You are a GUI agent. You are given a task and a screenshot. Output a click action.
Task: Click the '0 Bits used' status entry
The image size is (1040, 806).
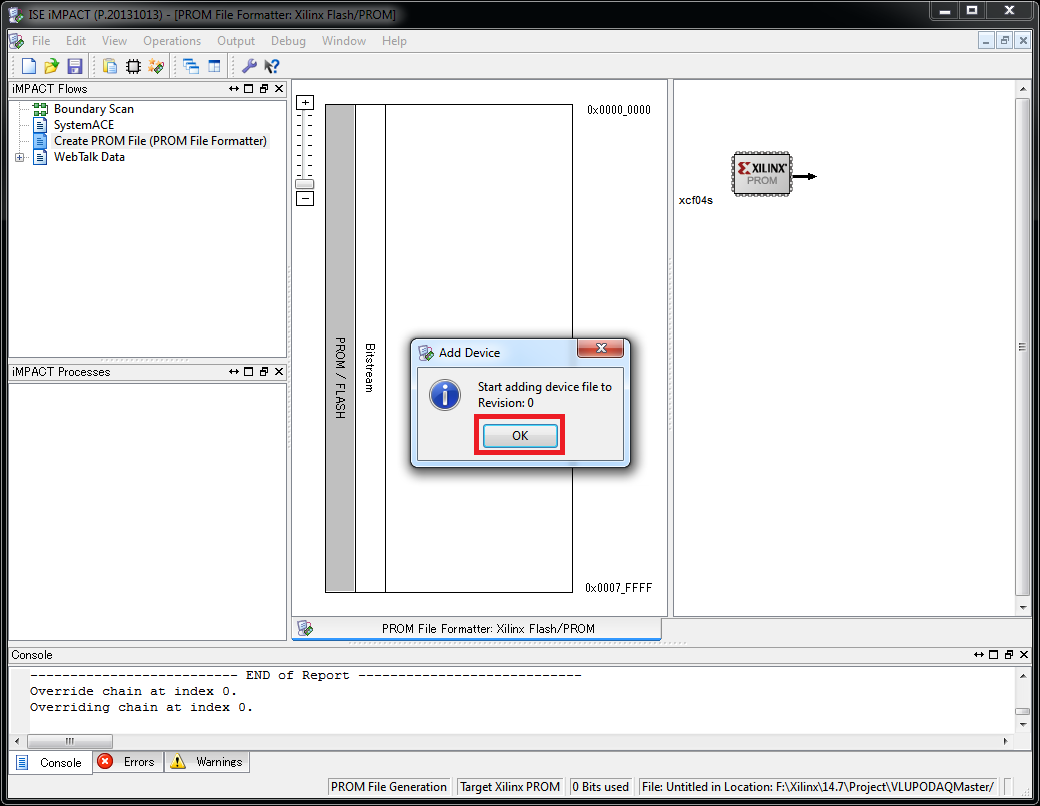coord(600,787)
